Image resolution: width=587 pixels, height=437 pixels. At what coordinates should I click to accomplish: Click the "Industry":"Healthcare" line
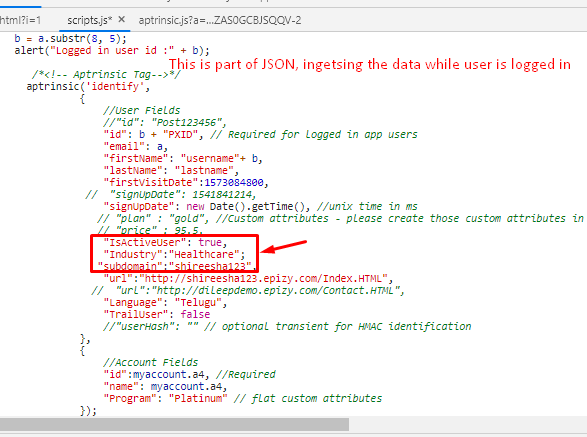click(174, 254)
